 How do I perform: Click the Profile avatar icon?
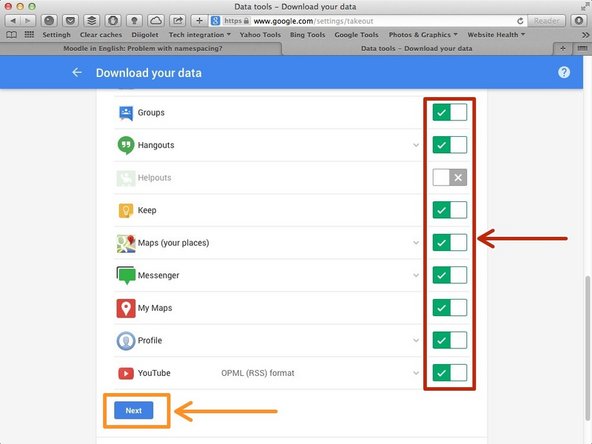126,341
